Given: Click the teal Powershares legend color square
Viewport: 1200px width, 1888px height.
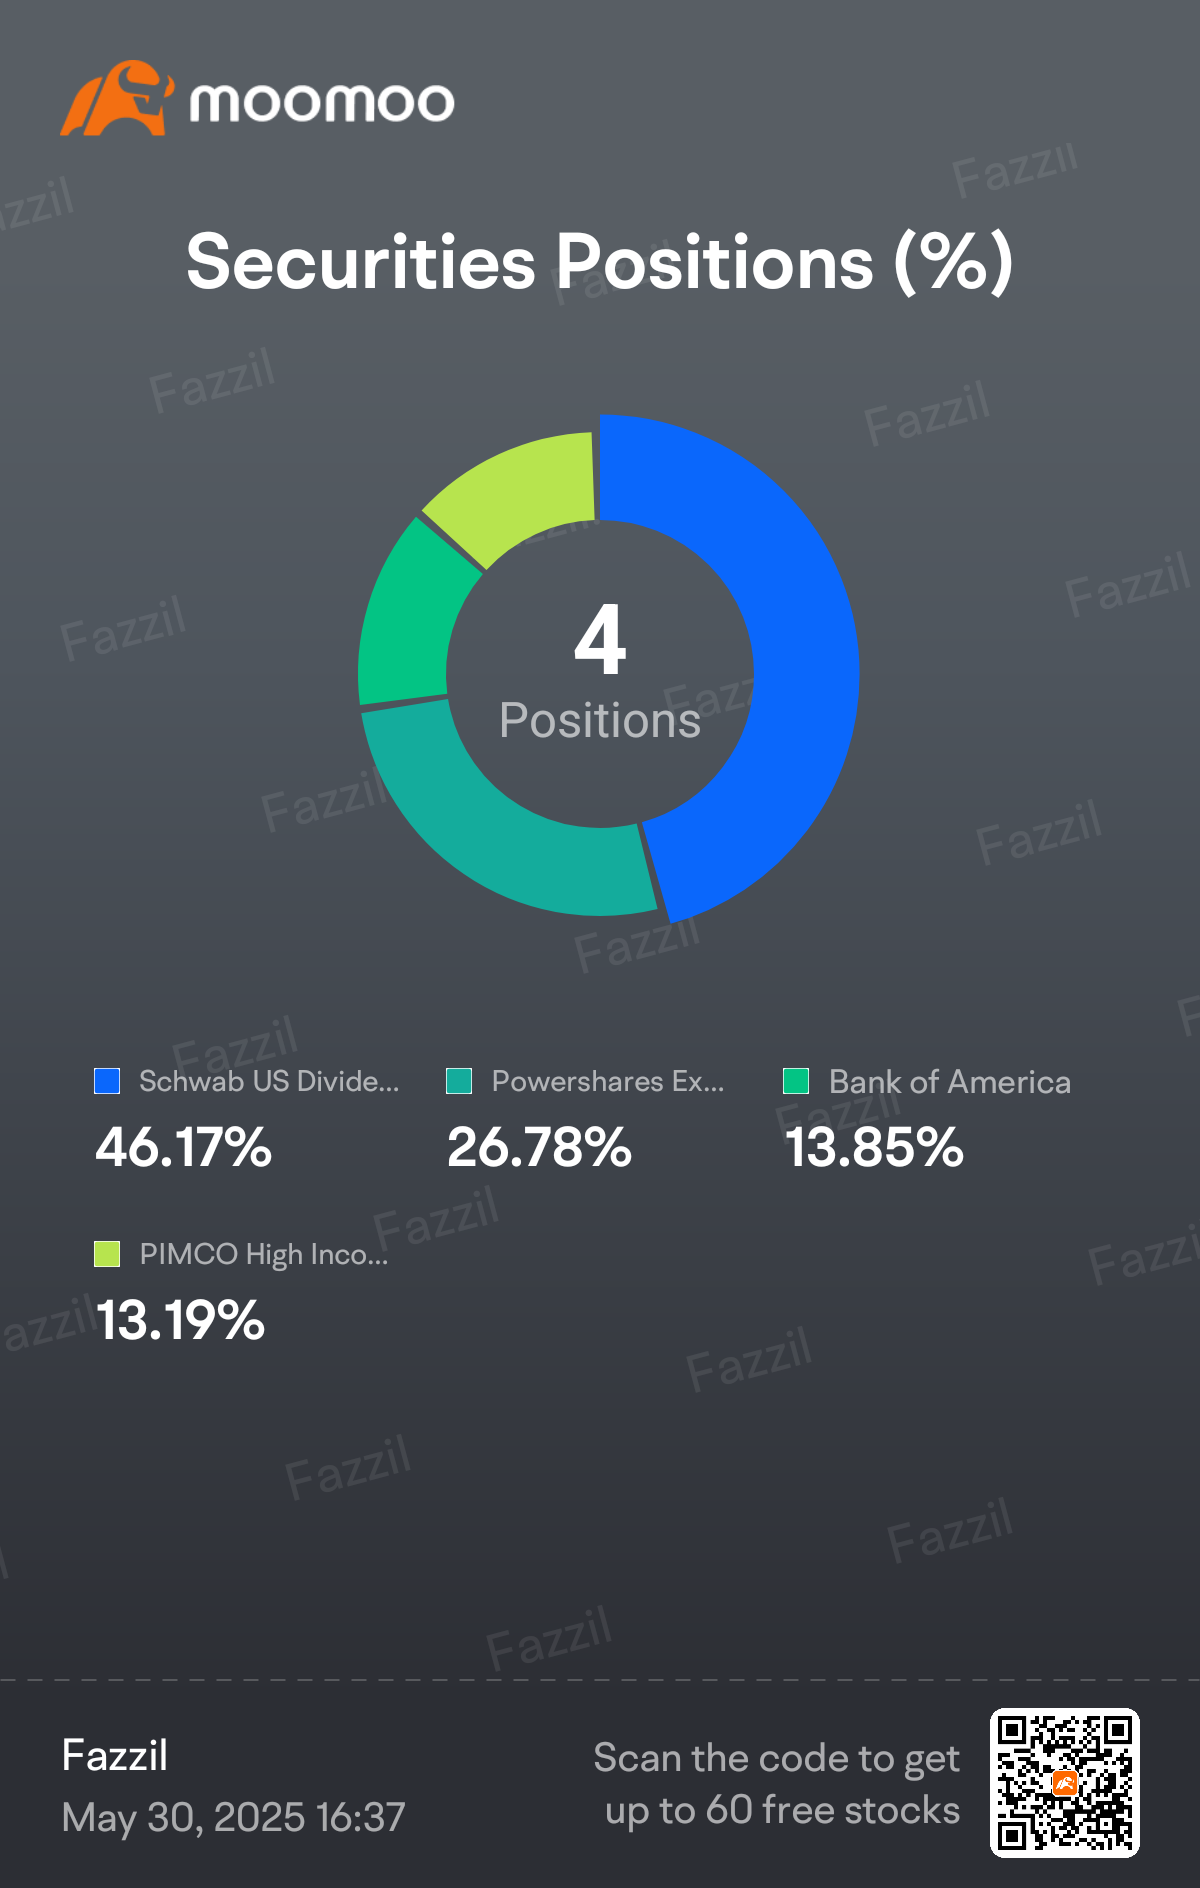Looking at the screenshot, I should coord(459,1081).
